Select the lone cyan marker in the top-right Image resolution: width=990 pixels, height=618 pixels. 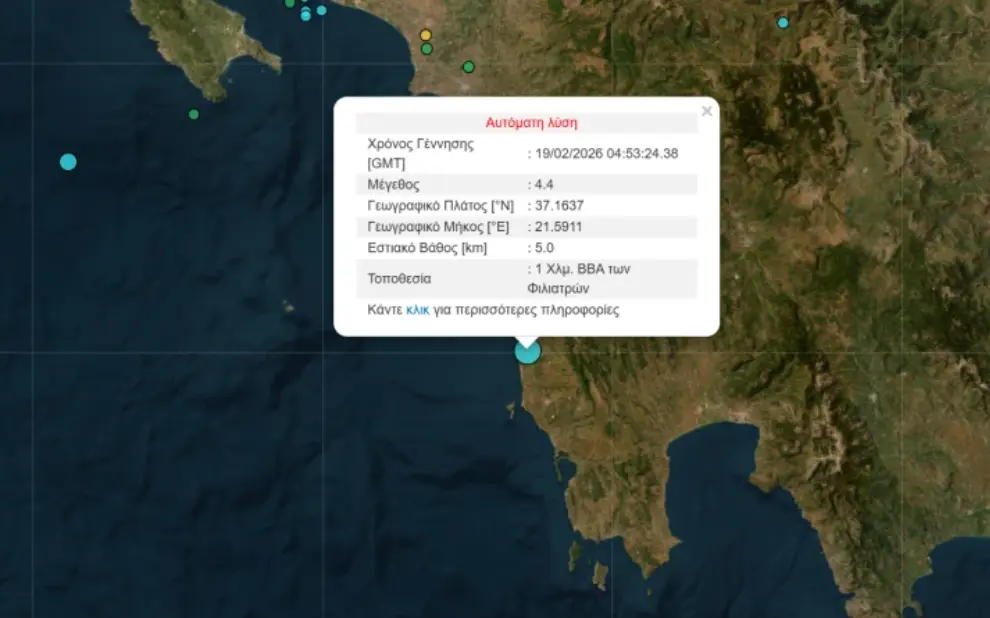(x=783, y=22)
